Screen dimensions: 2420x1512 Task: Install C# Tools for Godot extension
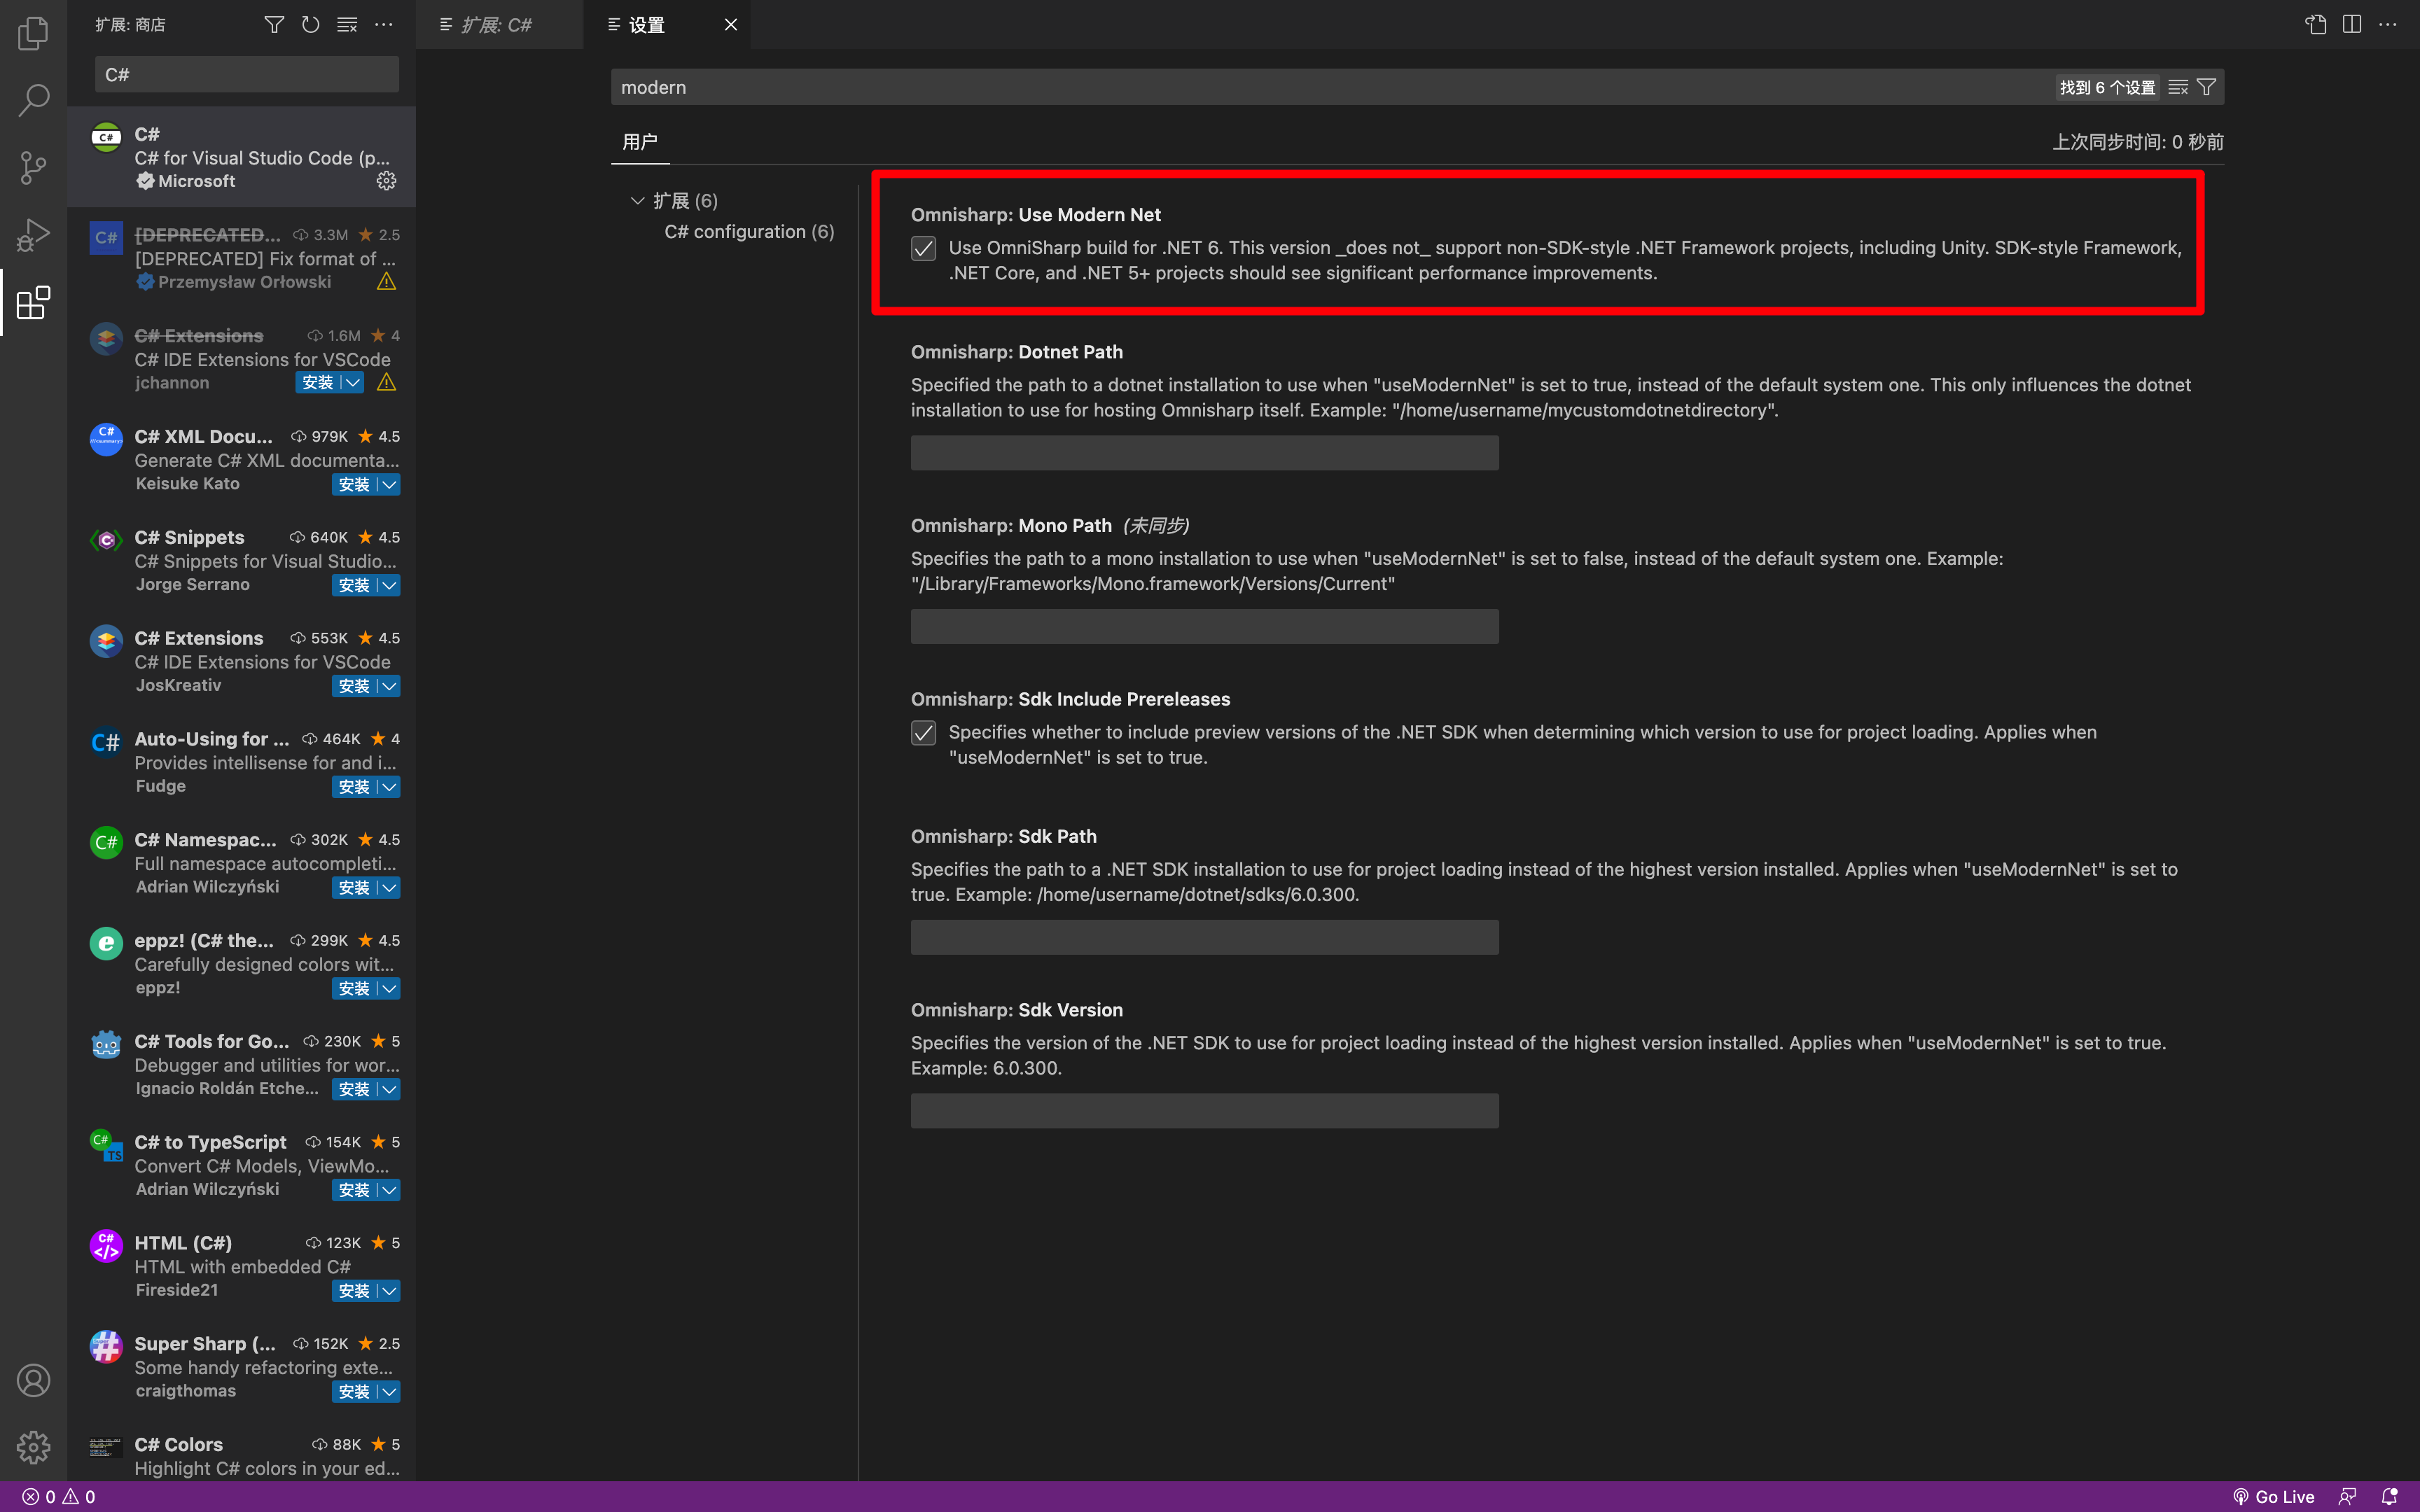pos(354,1089)
